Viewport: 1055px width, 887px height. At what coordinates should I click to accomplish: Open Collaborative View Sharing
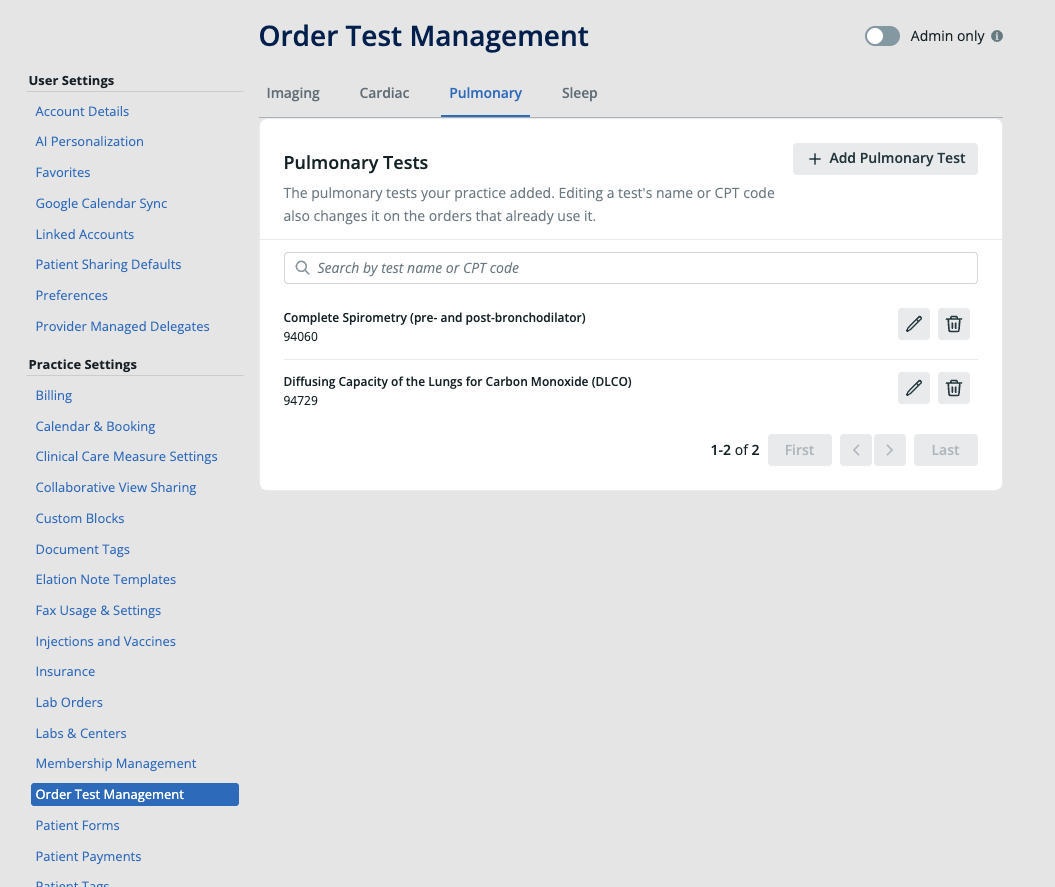click(x=116, y=487)
